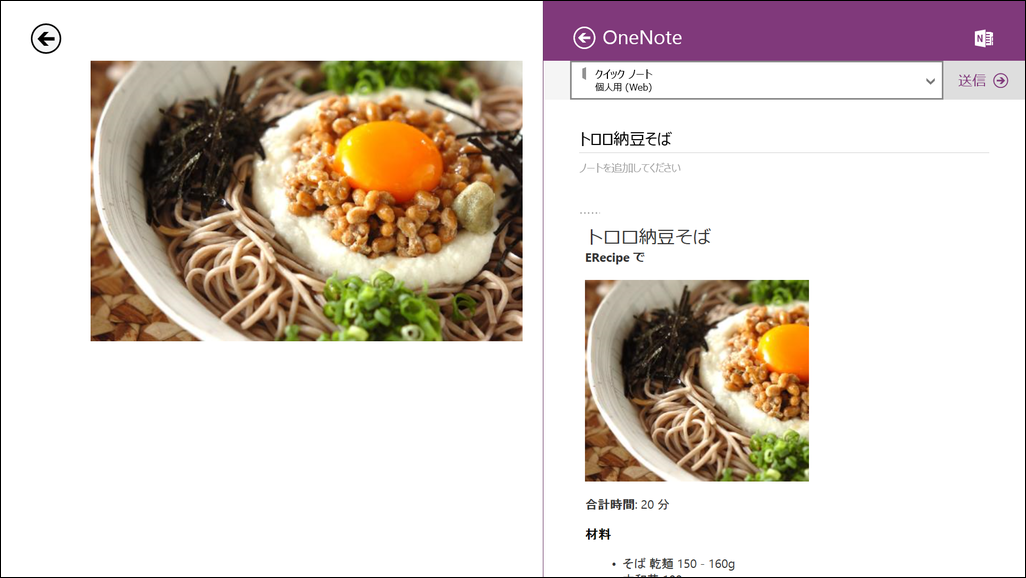Viewport: 1026px width, 578px height.
Task: Expand the section list using the chevron arrow
Action: [930, 80]
